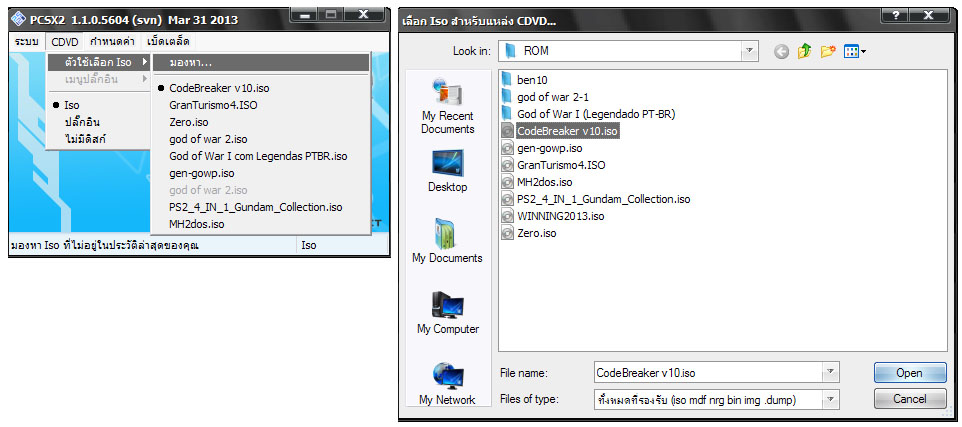Pick GranTurismo4.ISO from recent ISO menu
Screen dimensions: 962x427
(x=261, y=106)
